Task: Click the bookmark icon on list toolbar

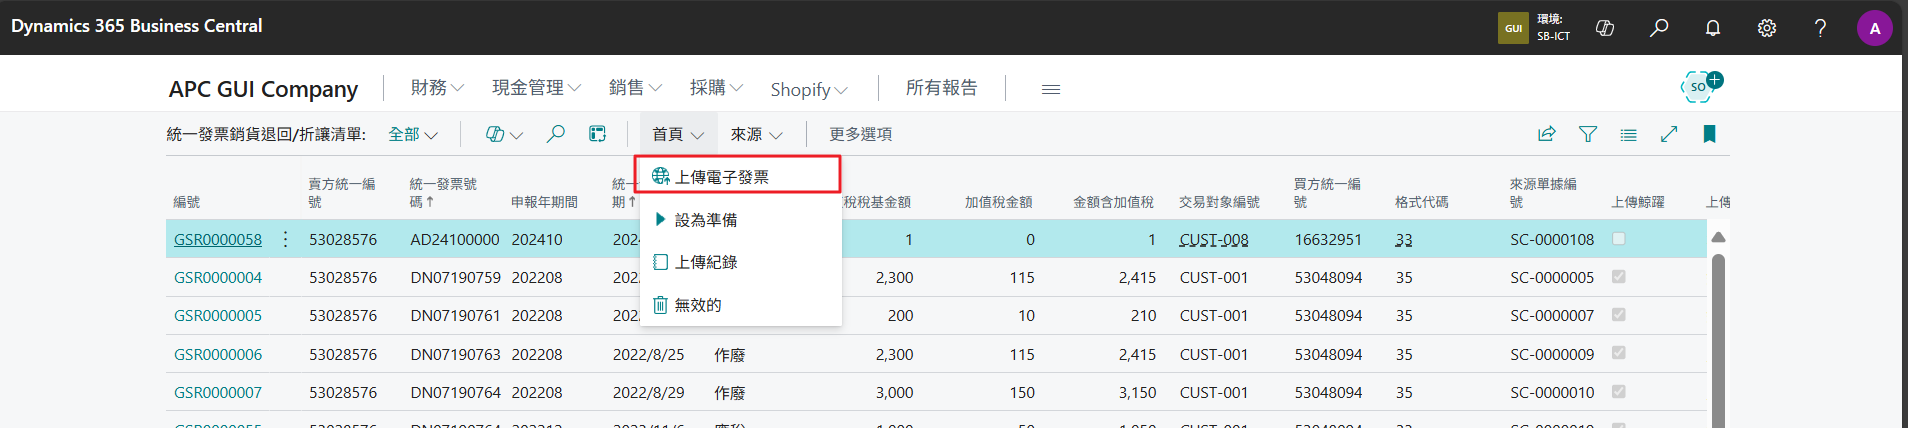Action: (1710, 134)
